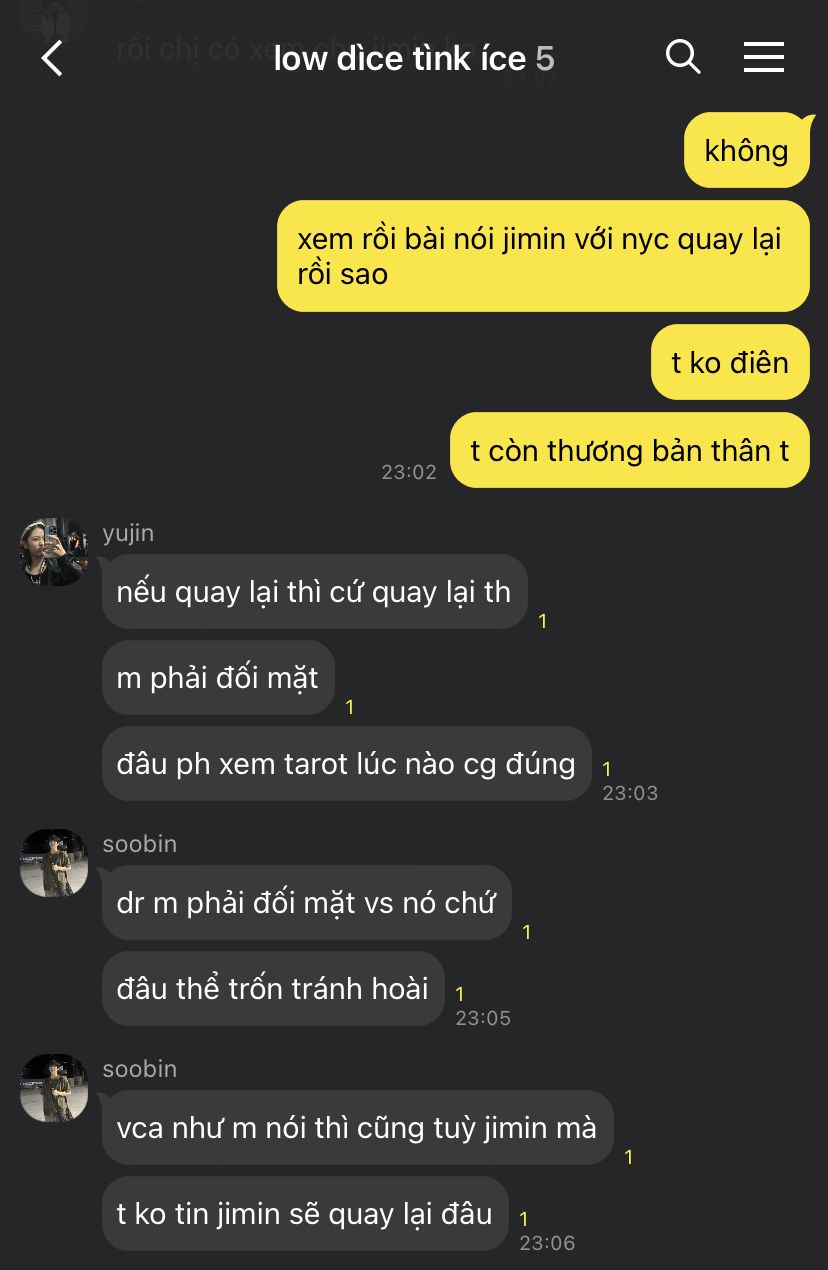
Task: Select 'đâu thể trốn tránh hoài' message
Action: pyautogui.click(x=273, y=989)
